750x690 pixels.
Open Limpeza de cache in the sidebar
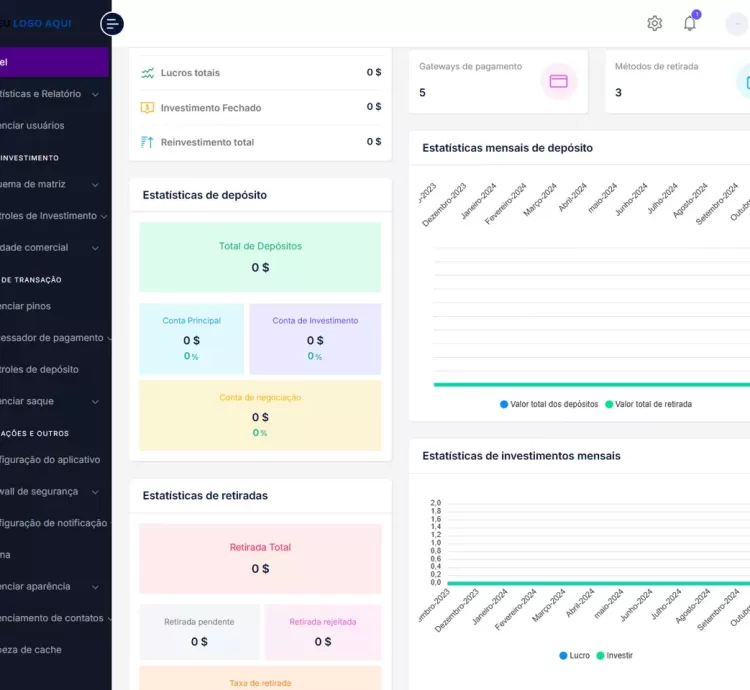(x=31, y=650)
